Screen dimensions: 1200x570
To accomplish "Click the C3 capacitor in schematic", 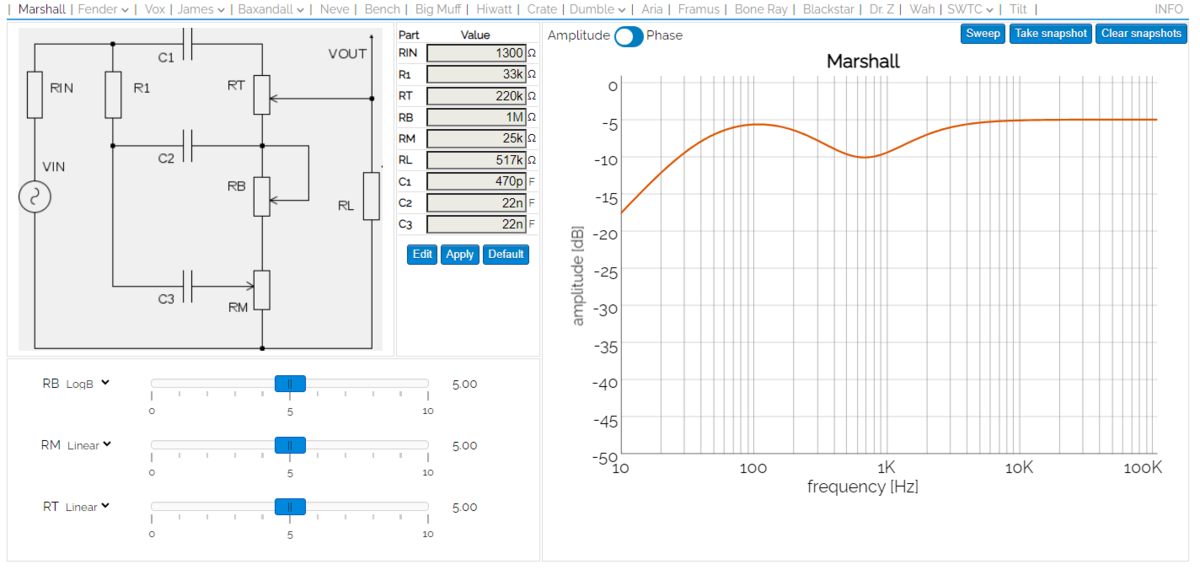I will 189,286.
